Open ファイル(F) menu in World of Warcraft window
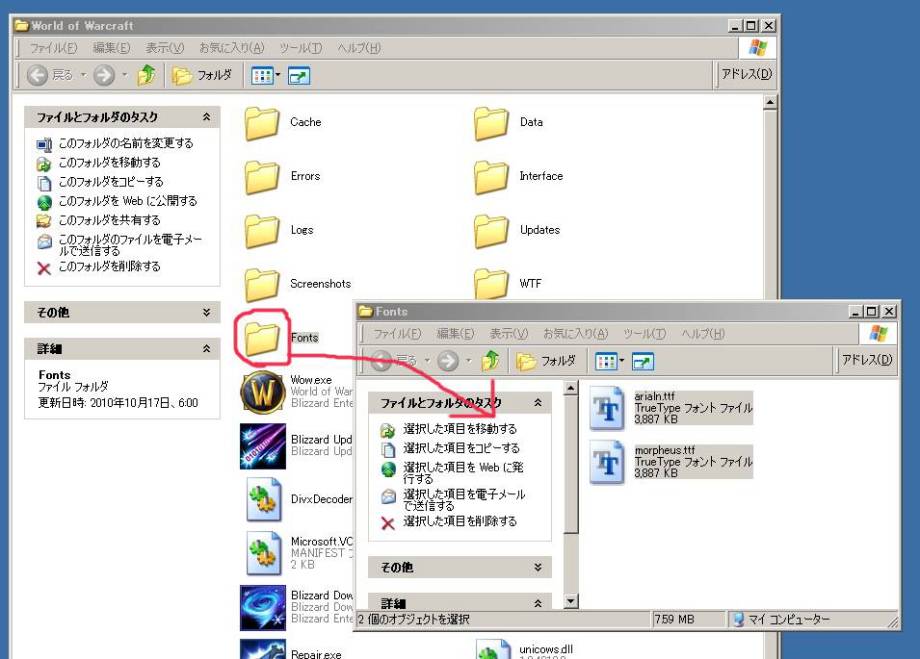The image size is (920, 659). (x=53, y=48)
